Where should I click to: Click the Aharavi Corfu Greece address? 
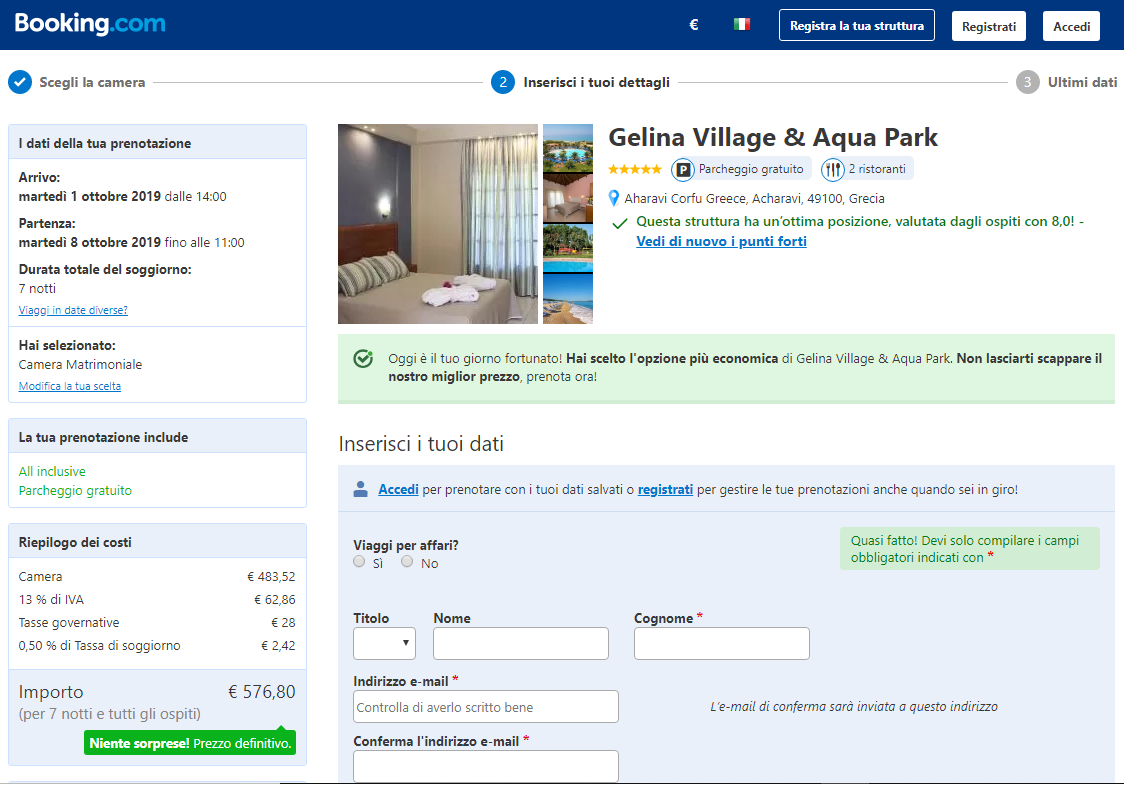click(754, 199)
